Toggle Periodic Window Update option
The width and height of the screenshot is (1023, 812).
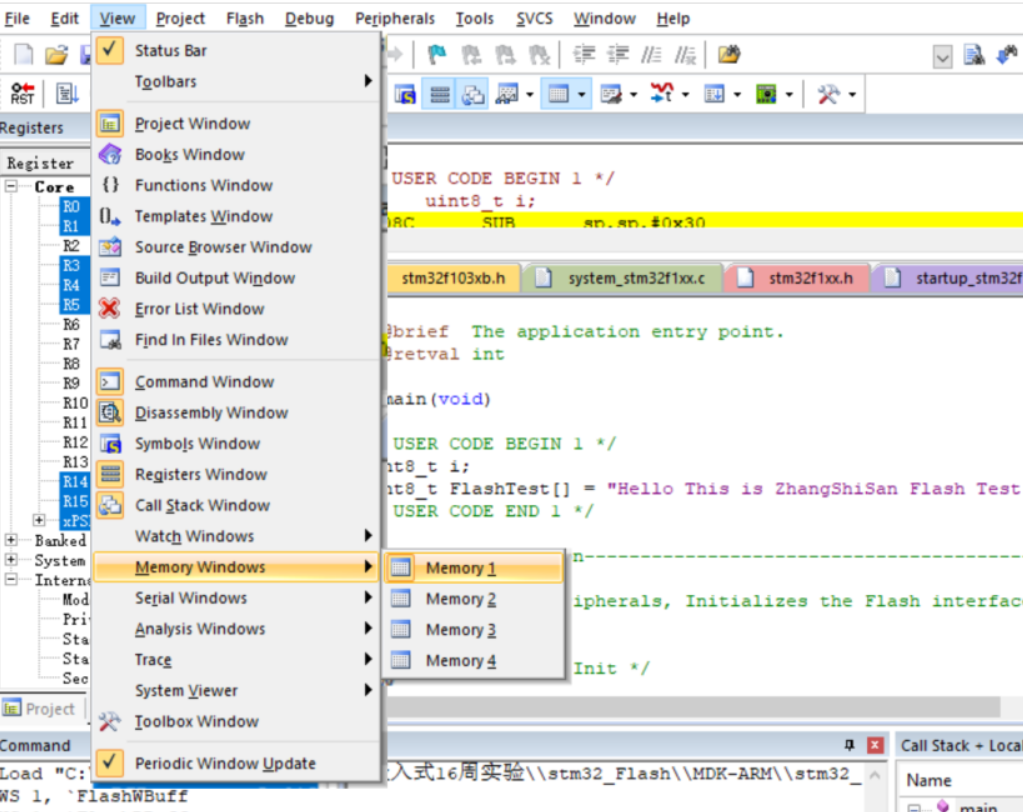(110, 762)
